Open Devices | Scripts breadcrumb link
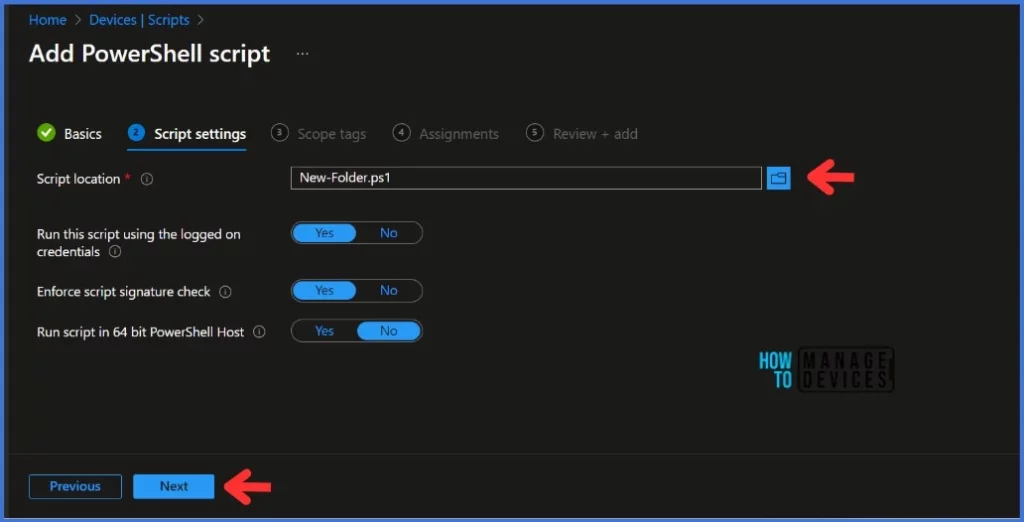 click(139, 20)
